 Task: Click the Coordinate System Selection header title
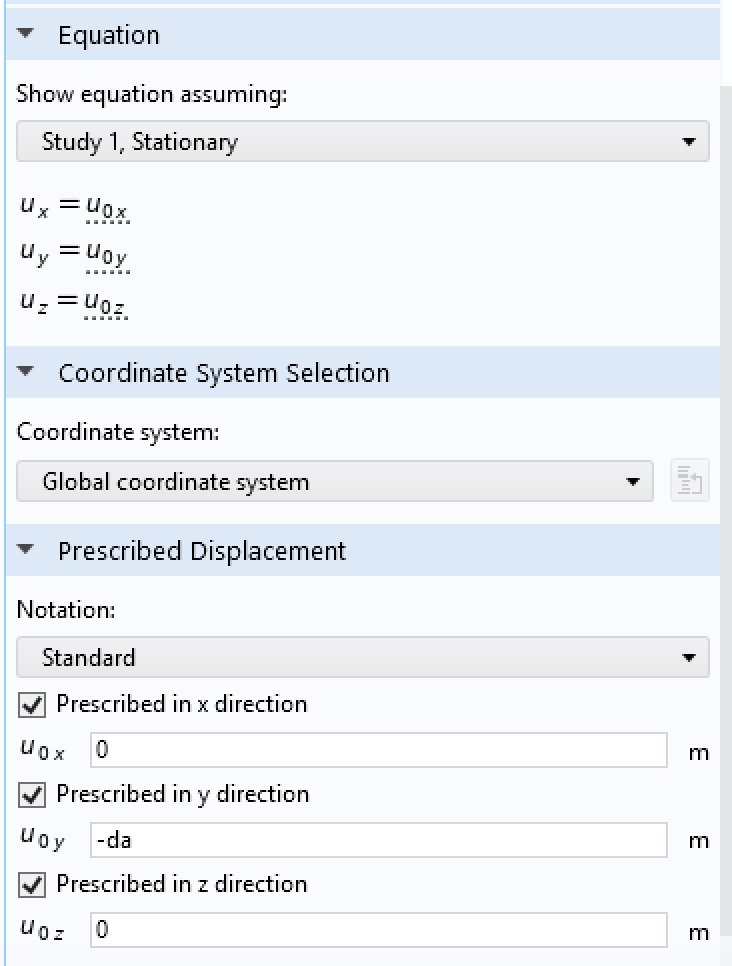[224, 373]
